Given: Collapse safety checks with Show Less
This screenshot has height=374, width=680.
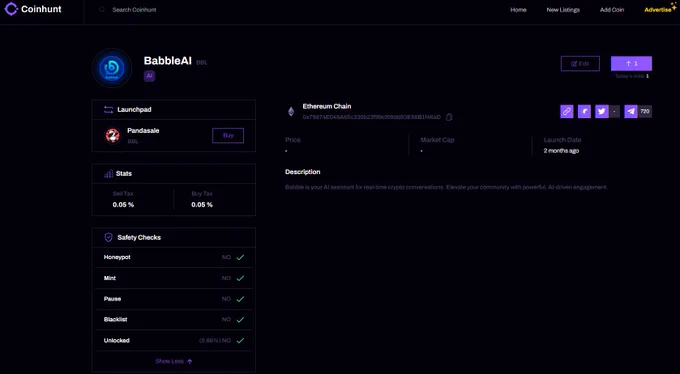Looking at the screenshot, I should click(x=174, y=361).
